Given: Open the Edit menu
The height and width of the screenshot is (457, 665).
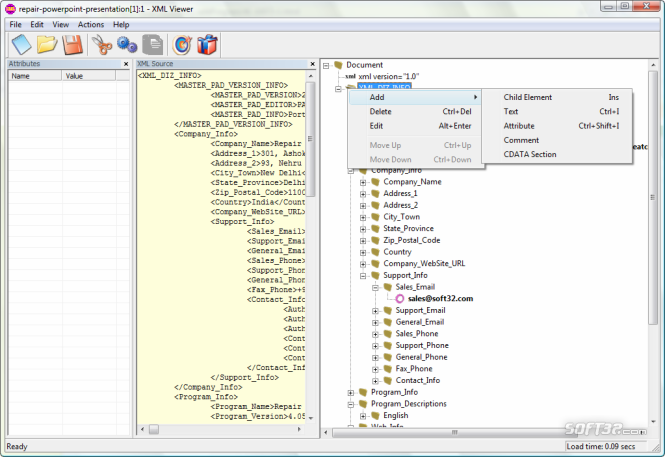Looking at the screenshot, I should pos(37,25).
